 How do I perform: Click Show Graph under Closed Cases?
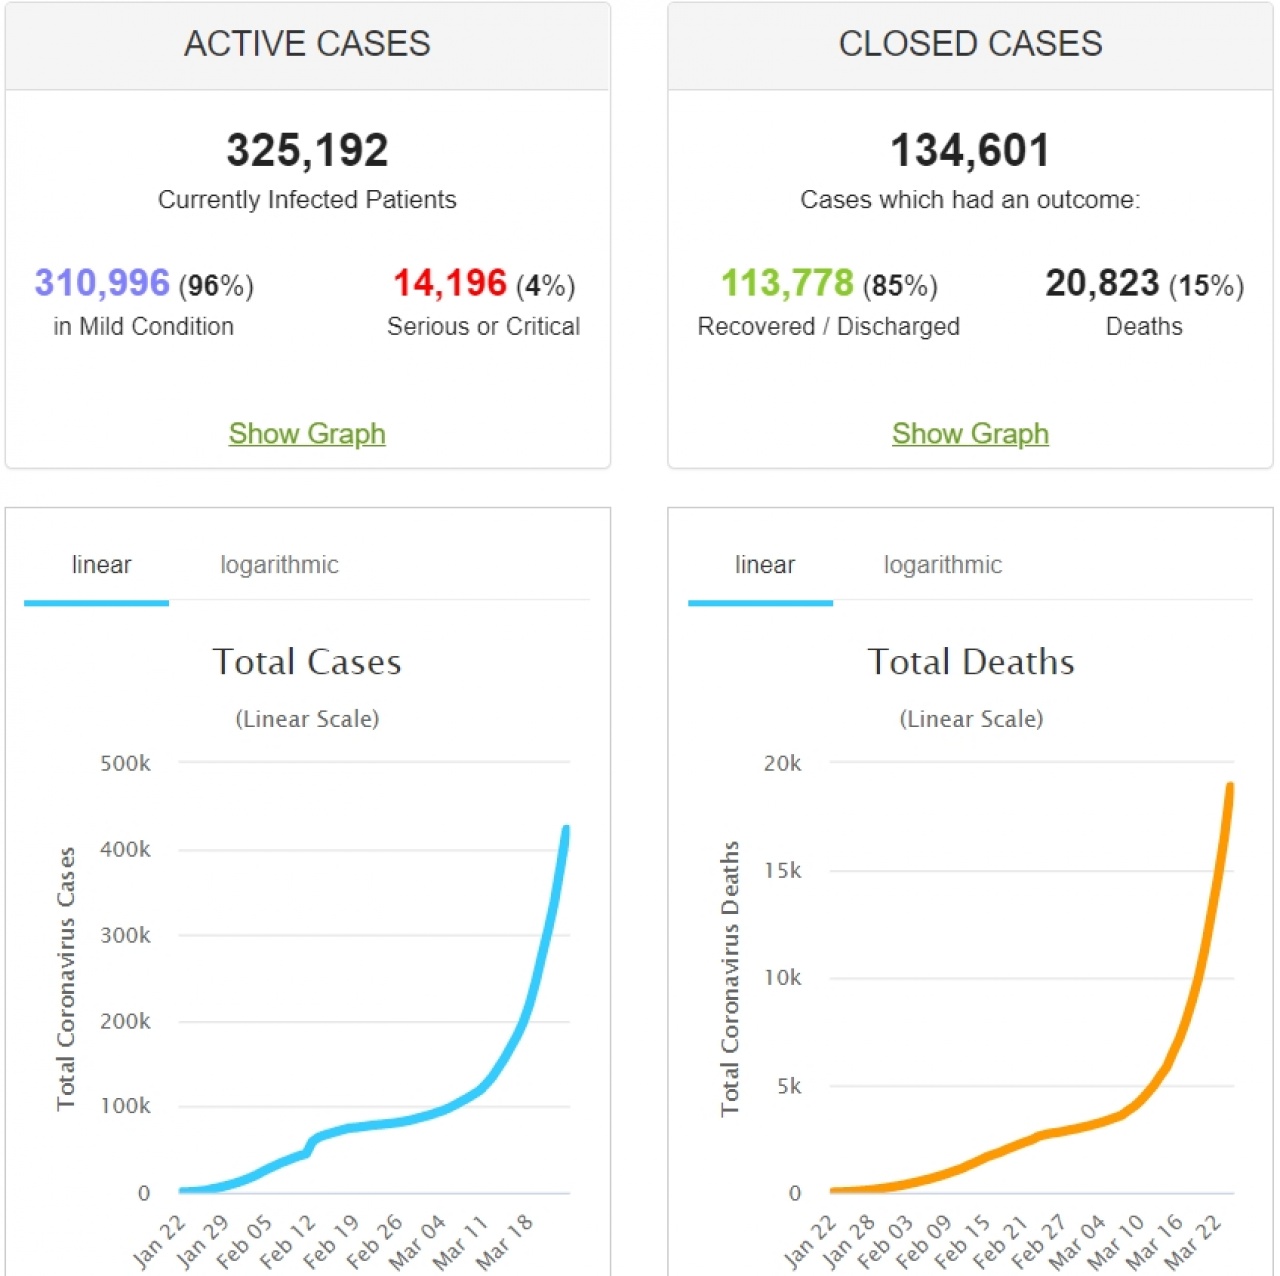(x=970, y=433)
